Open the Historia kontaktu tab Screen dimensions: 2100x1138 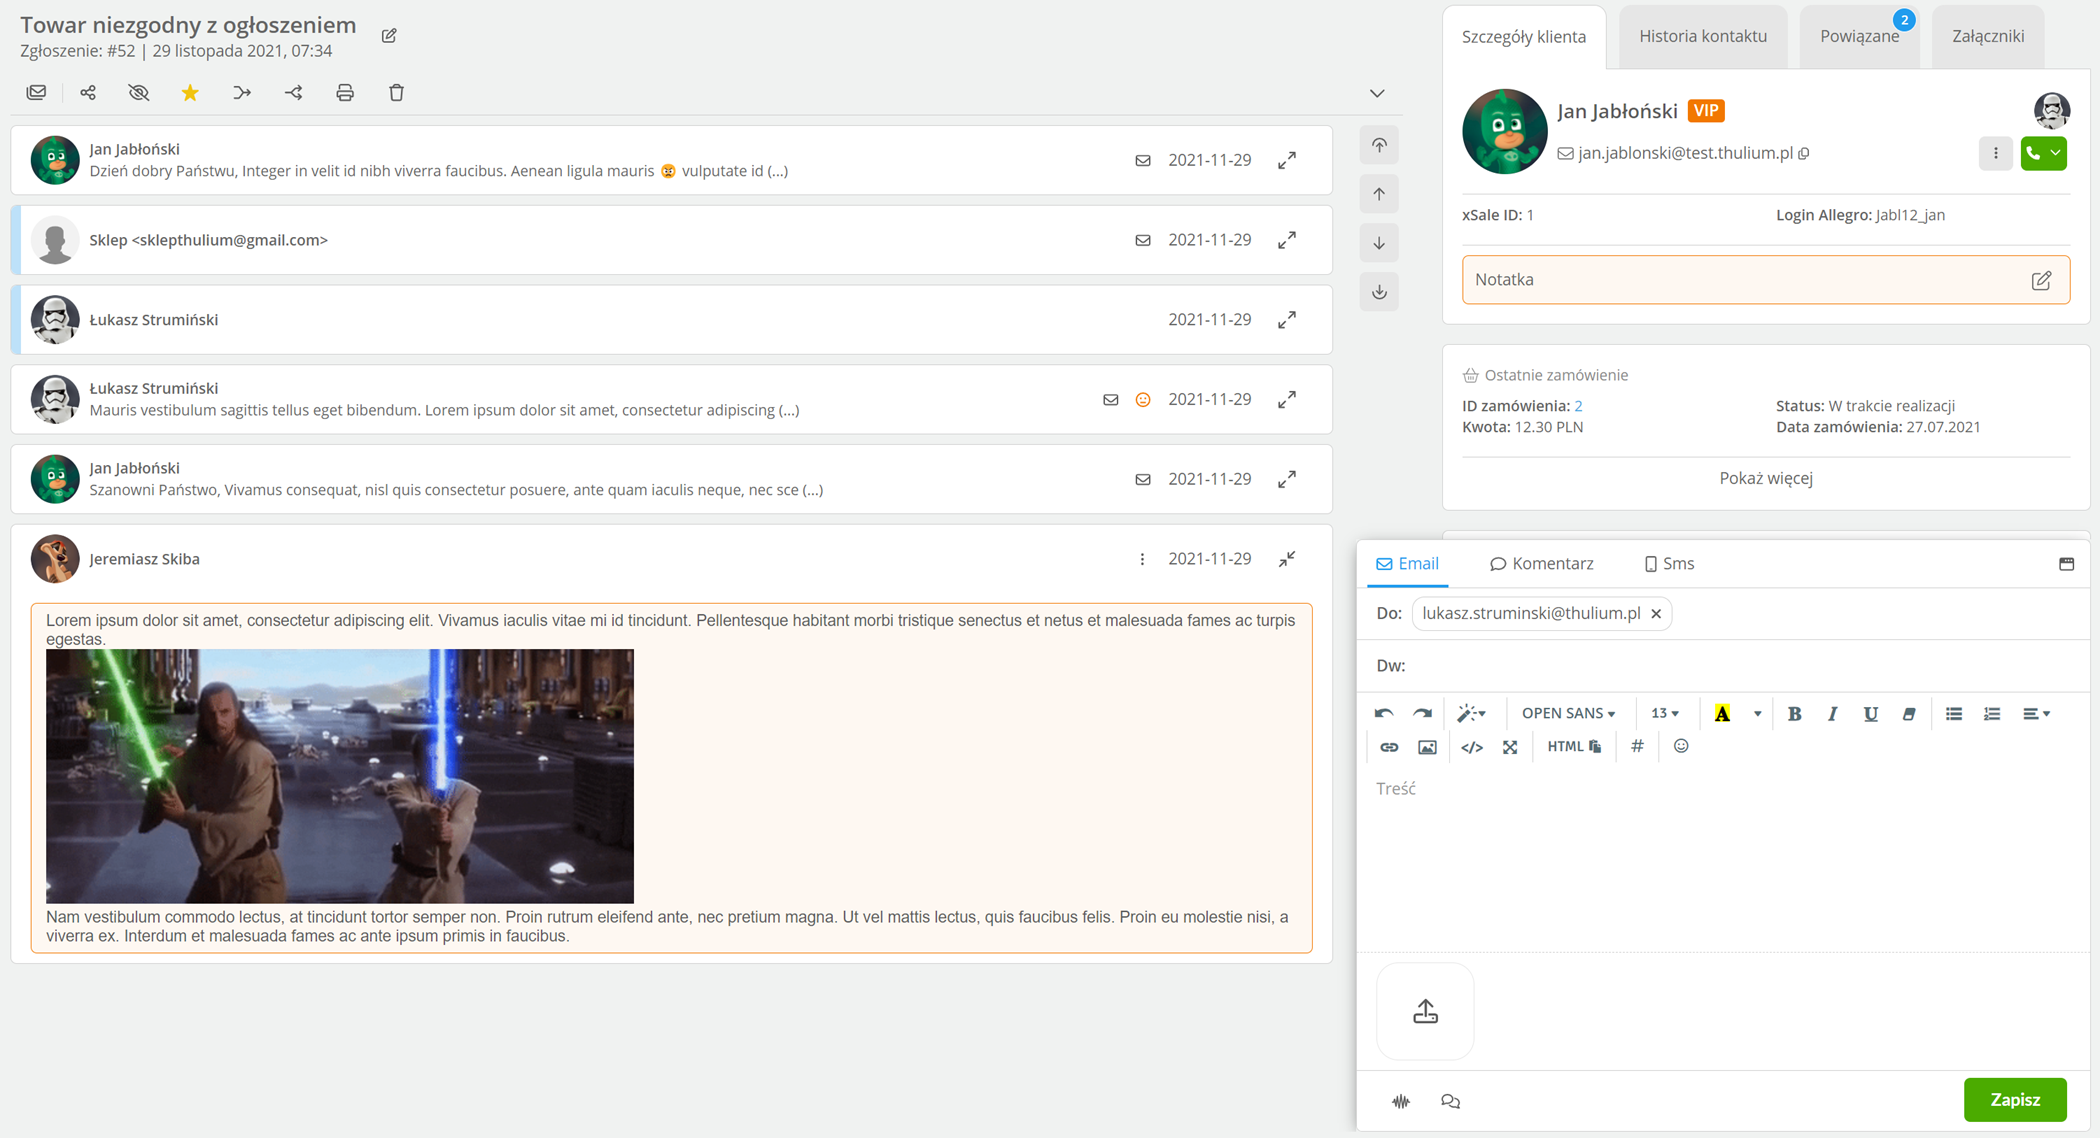point(1703,36)
